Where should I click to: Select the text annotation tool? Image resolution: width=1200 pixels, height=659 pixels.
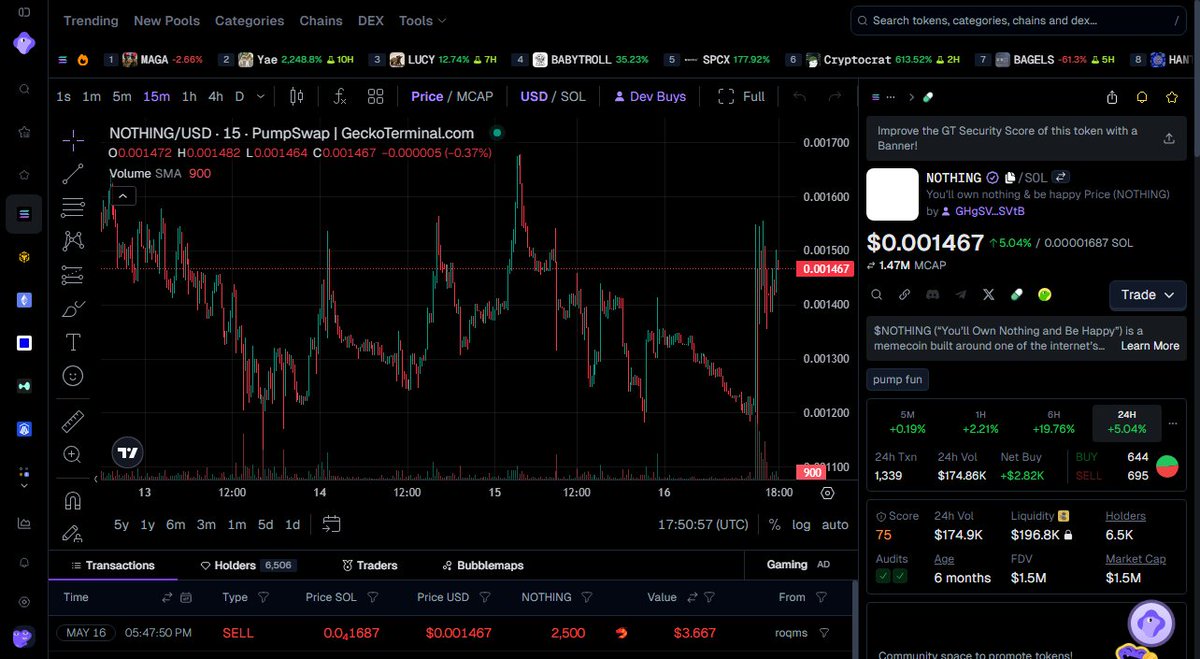(73, 342)
